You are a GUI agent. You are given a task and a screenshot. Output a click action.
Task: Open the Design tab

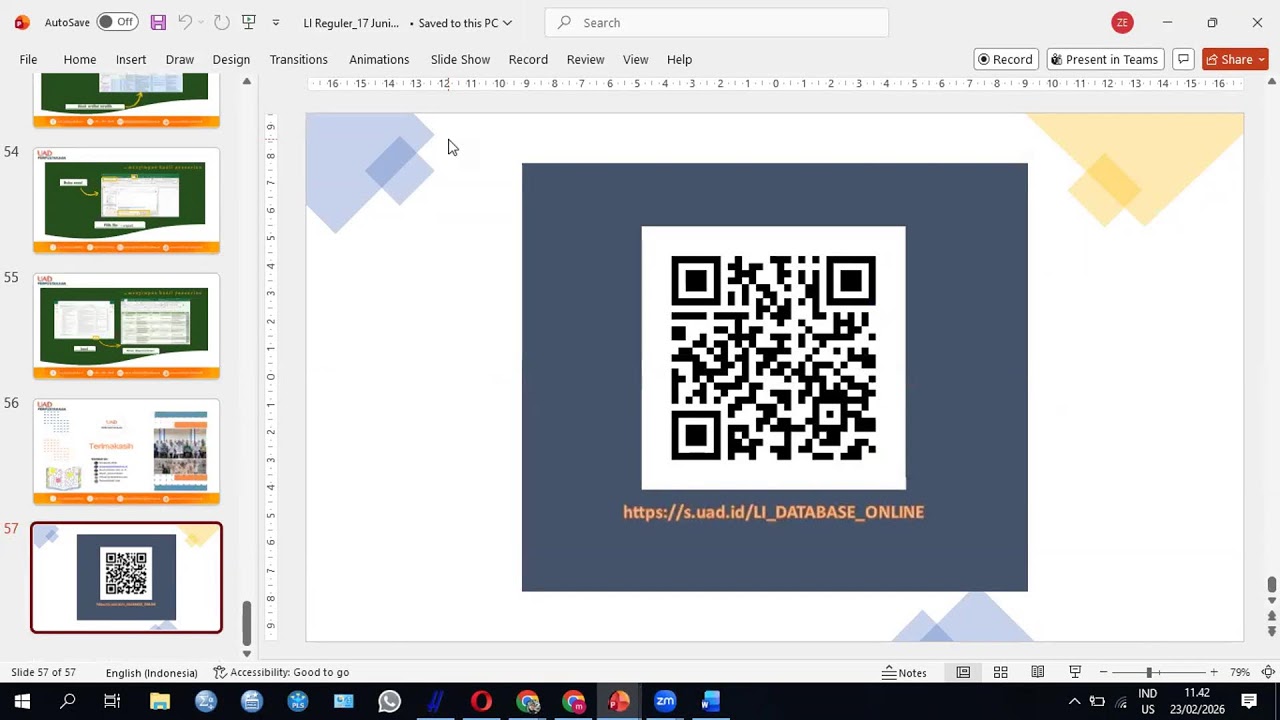[231, 59]
